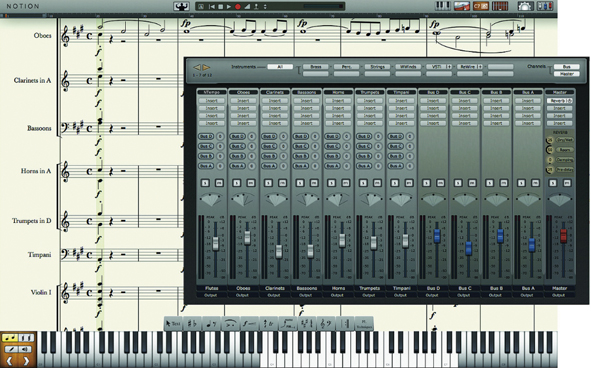Start playback with the play button
The image size is (591, 368).
(x=229, y=6)
